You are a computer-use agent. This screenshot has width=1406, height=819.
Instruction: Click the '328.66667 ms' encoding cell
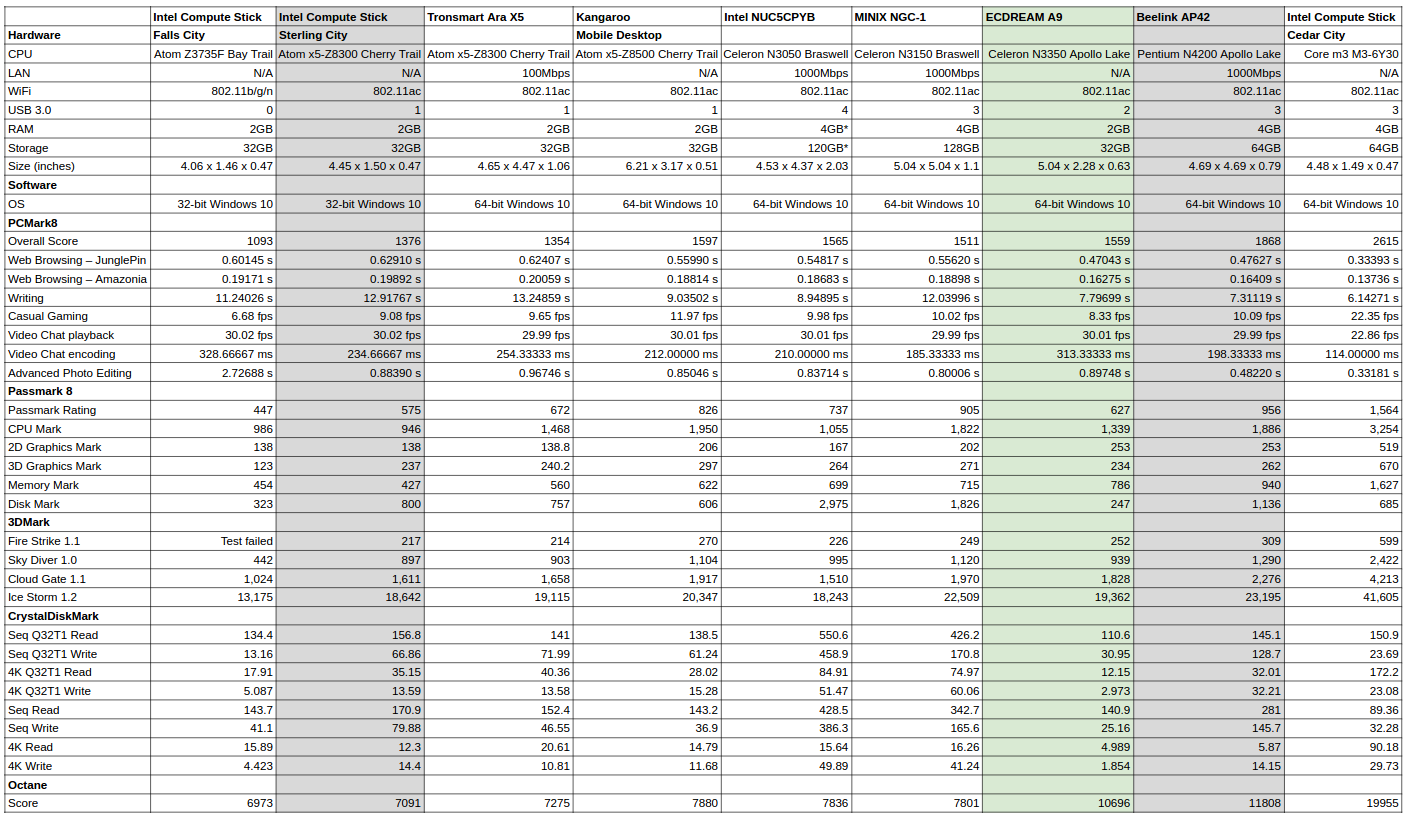(x=213, y=354)
